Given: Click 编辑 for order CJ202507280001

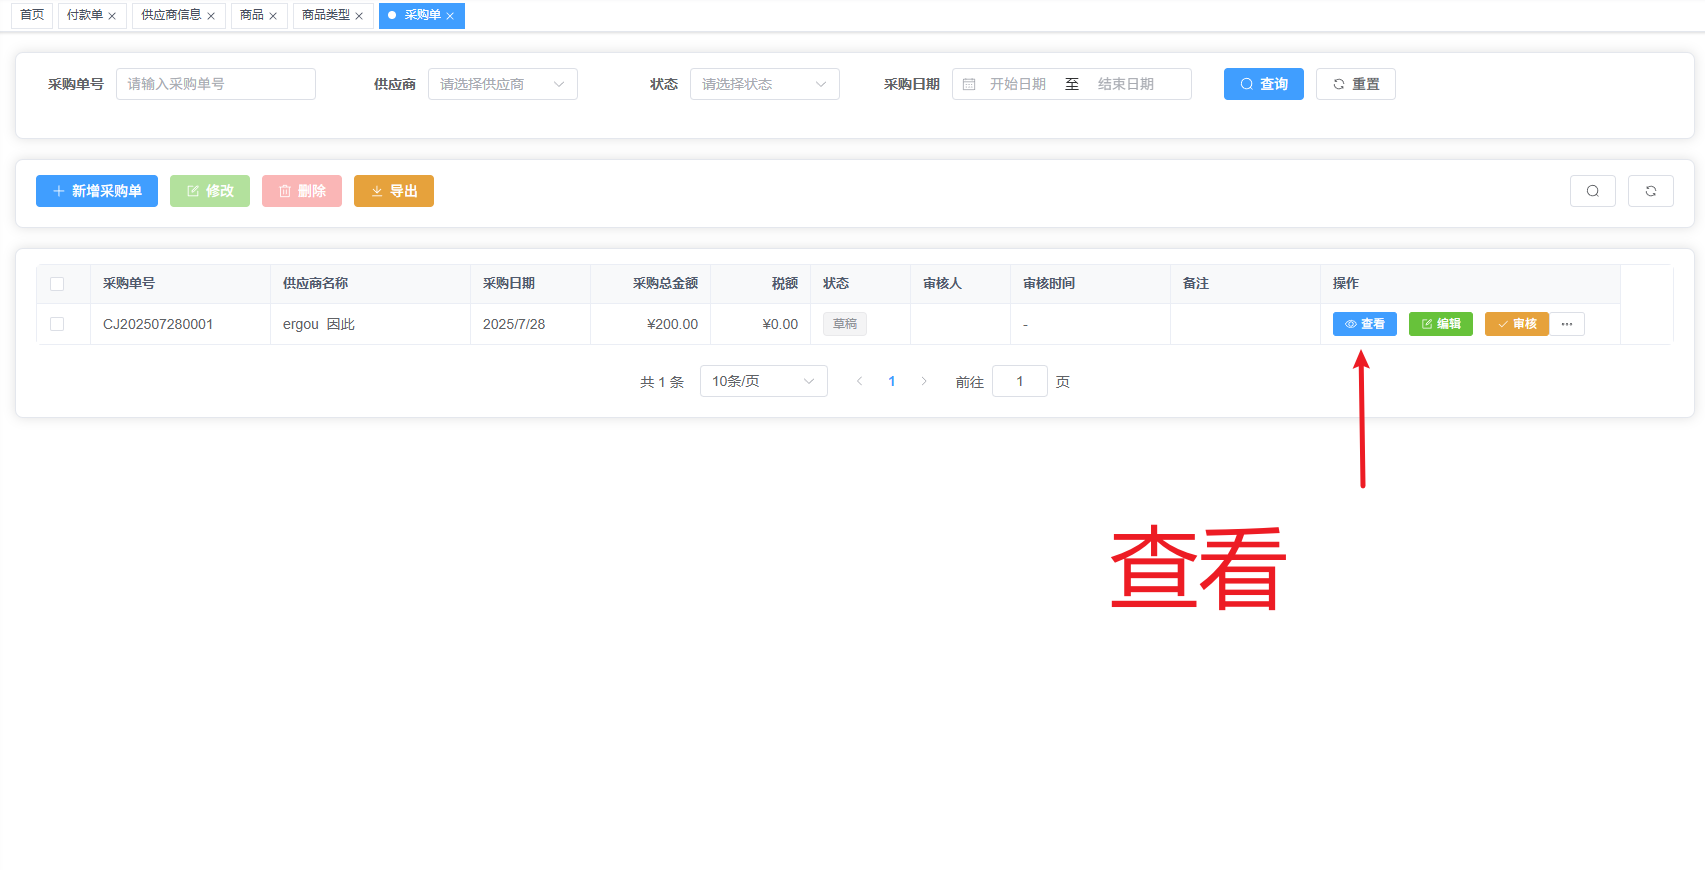Looking at the screenshot, I should (x=1441, y=324).
